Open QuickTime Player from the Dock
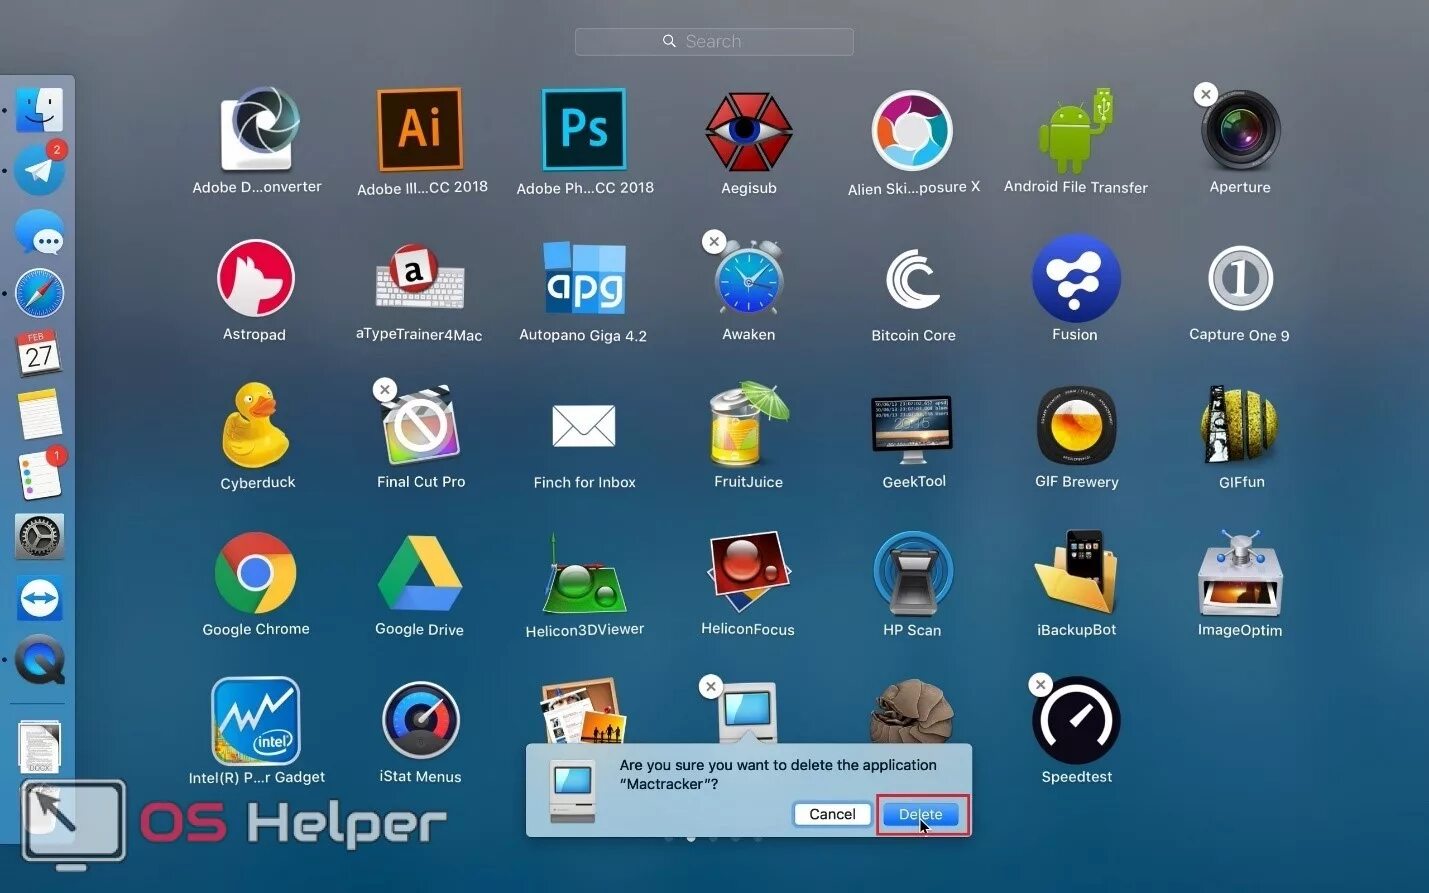The height and width of the screenshot is (893, 1429). (40, 660)
